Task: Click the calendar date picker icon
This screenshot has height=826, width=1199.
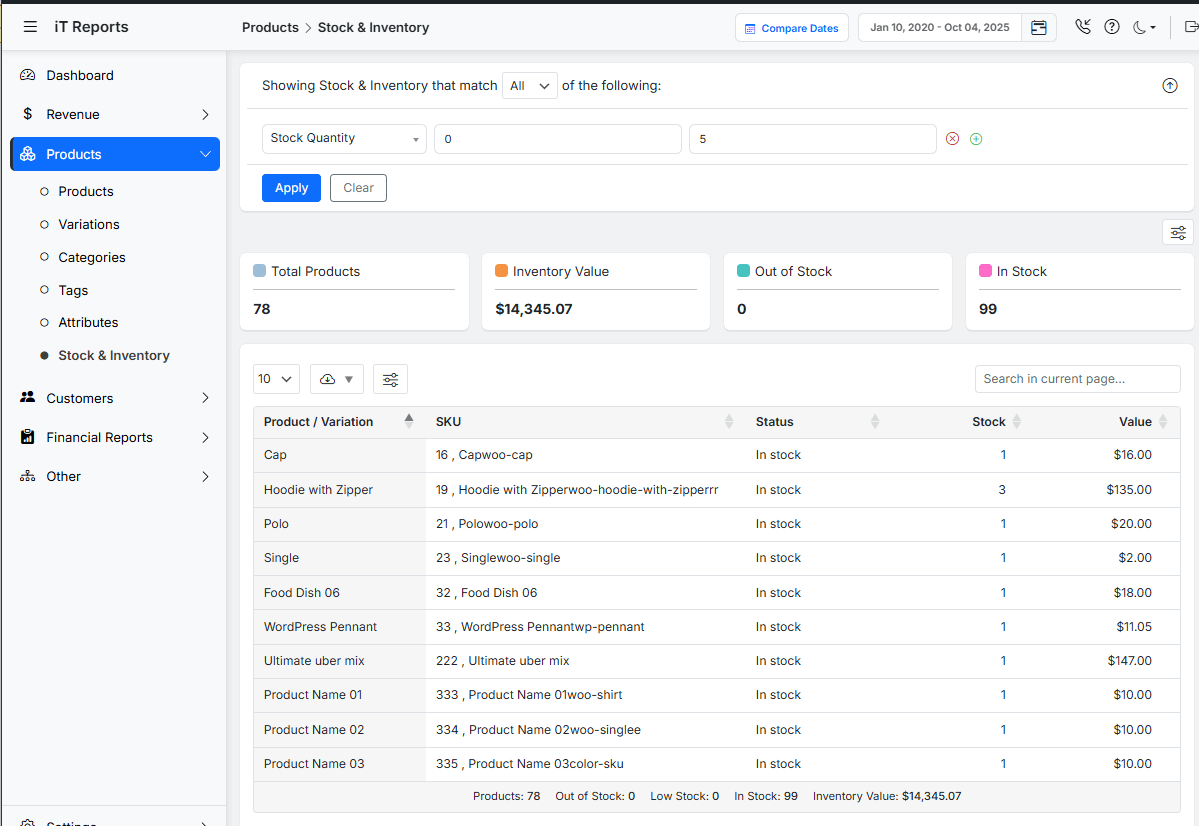Action: (1039, 27)
